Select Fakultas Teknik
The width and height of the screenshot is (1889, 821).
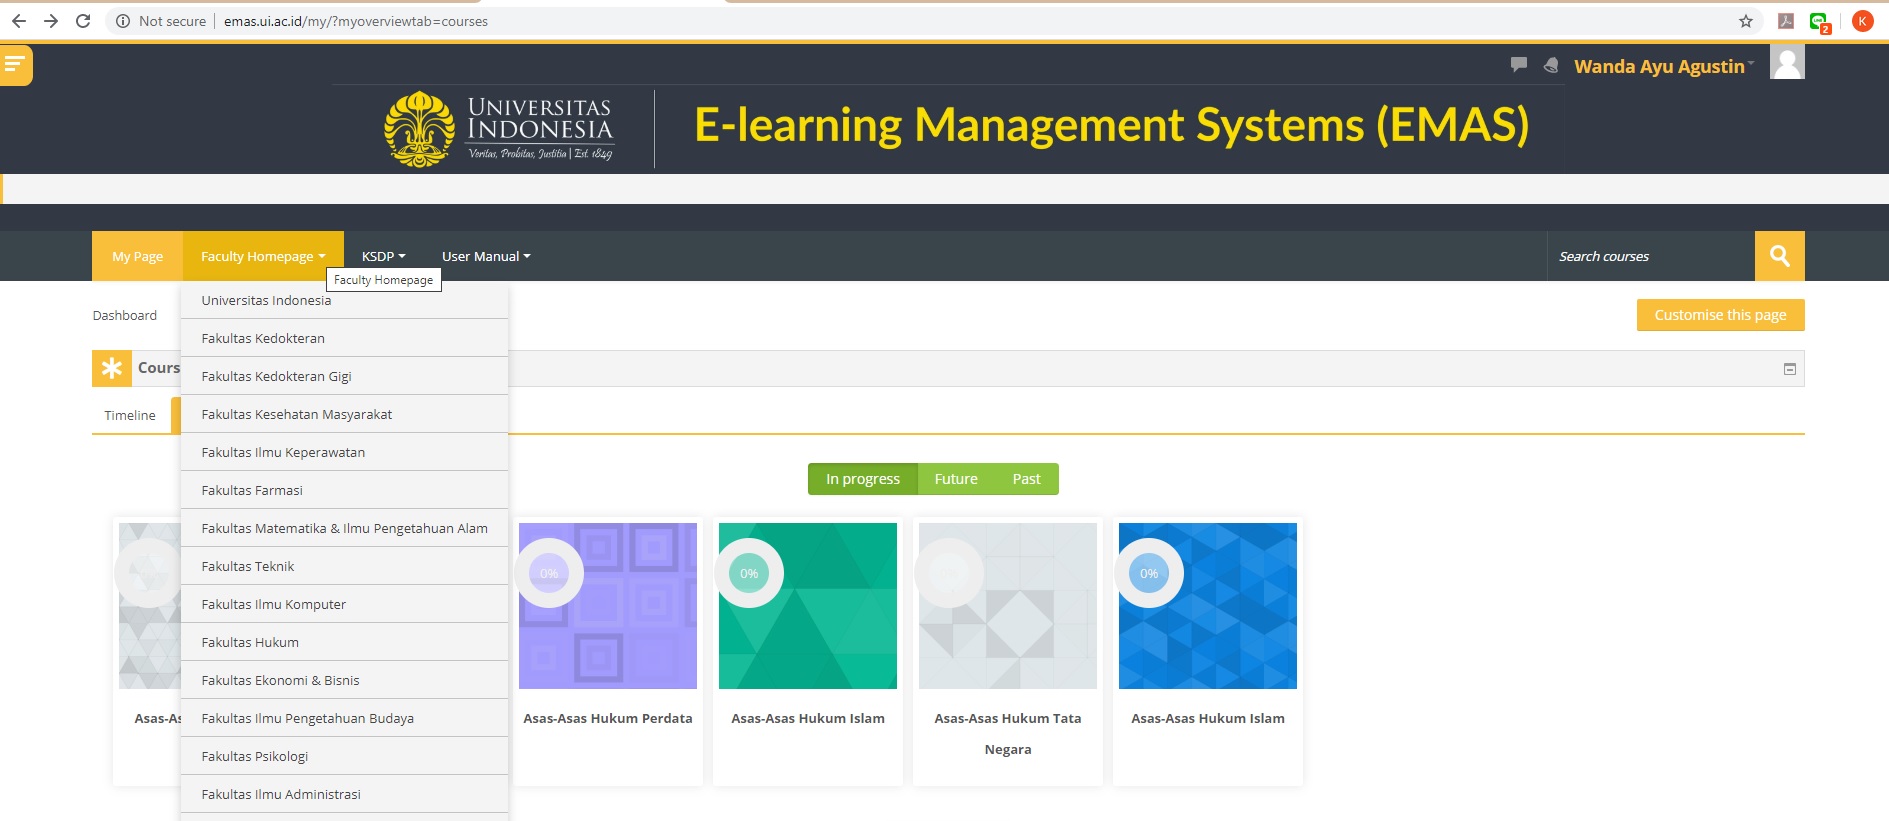click(x=345, y=566)
